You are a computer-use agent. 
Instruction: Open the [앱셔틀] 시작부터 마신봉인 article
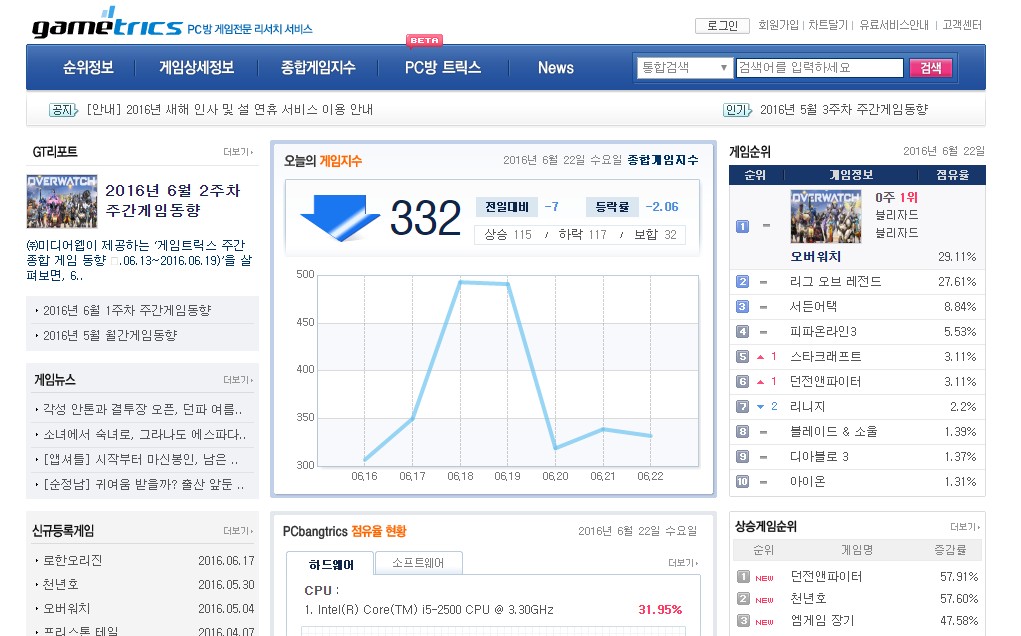coord(141,460)
